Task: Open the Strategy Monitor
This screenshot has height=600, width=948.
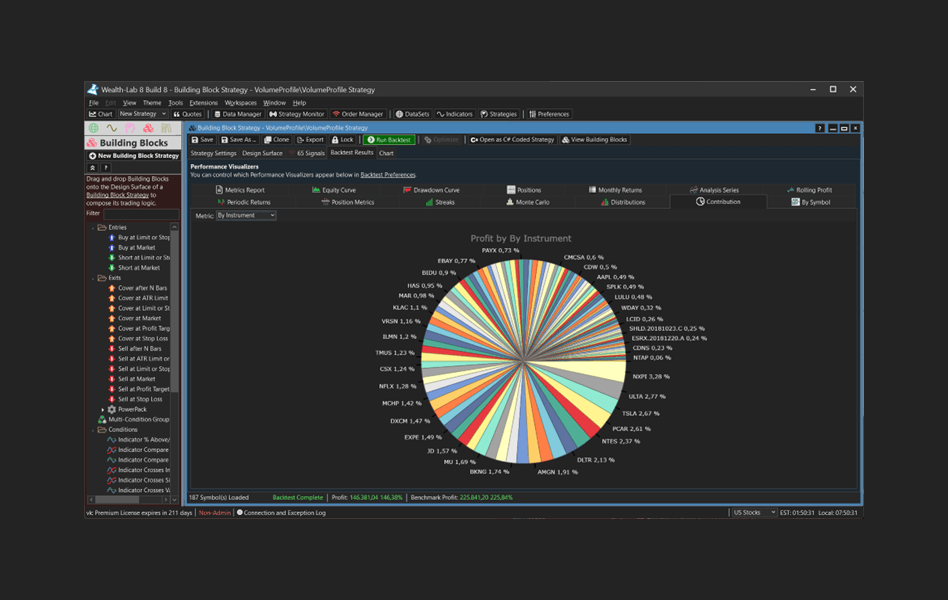Action: [297, 114]
